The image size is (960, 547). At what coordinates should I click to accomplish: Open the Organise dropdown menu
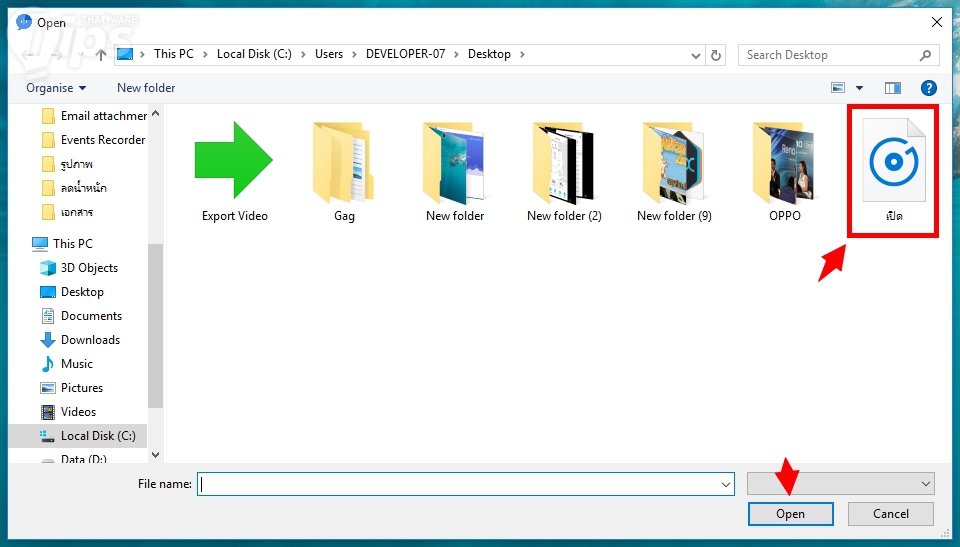[x=56, y=88]
